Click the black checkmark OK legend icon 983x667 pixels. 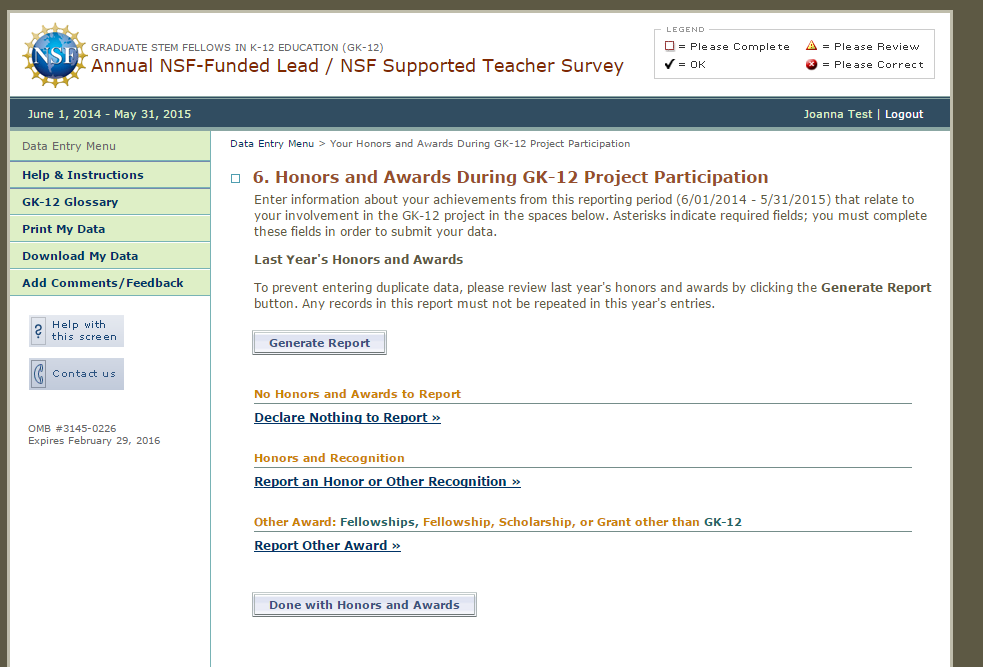670,64
